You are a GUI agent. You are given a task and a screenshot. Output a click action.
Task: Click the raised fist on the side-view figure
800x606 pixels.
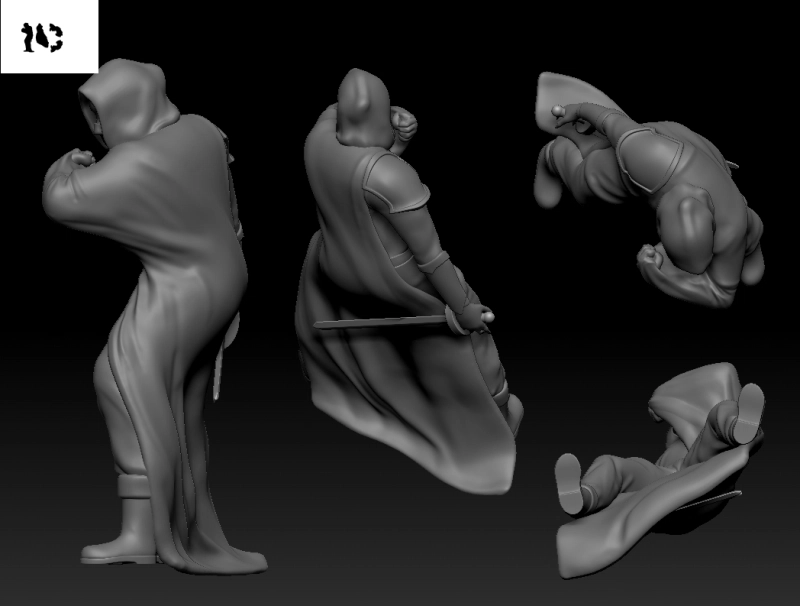point(79,160)
